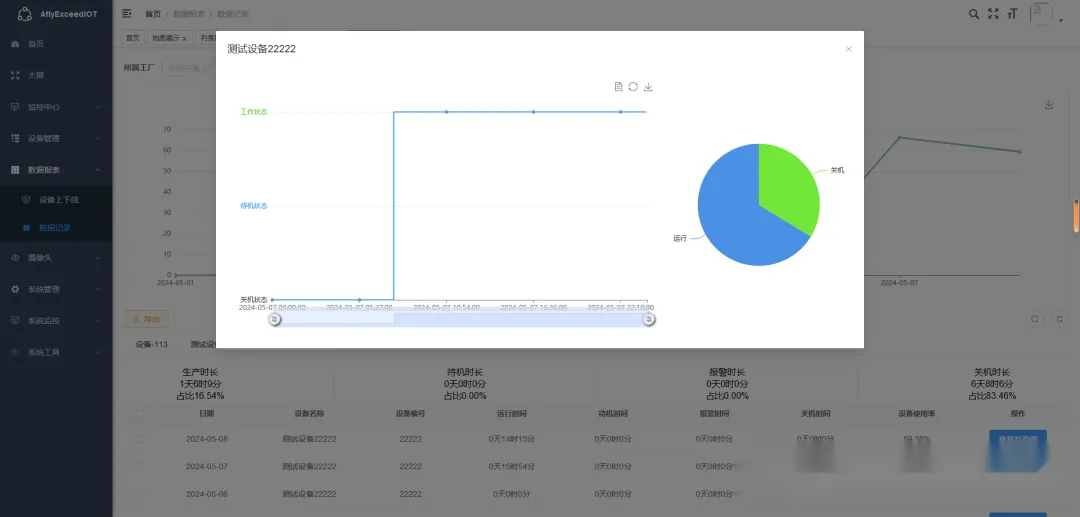The image size is (1080, 517).
Task: Click the 运行 pie legend label
Action: coord(680,238)
